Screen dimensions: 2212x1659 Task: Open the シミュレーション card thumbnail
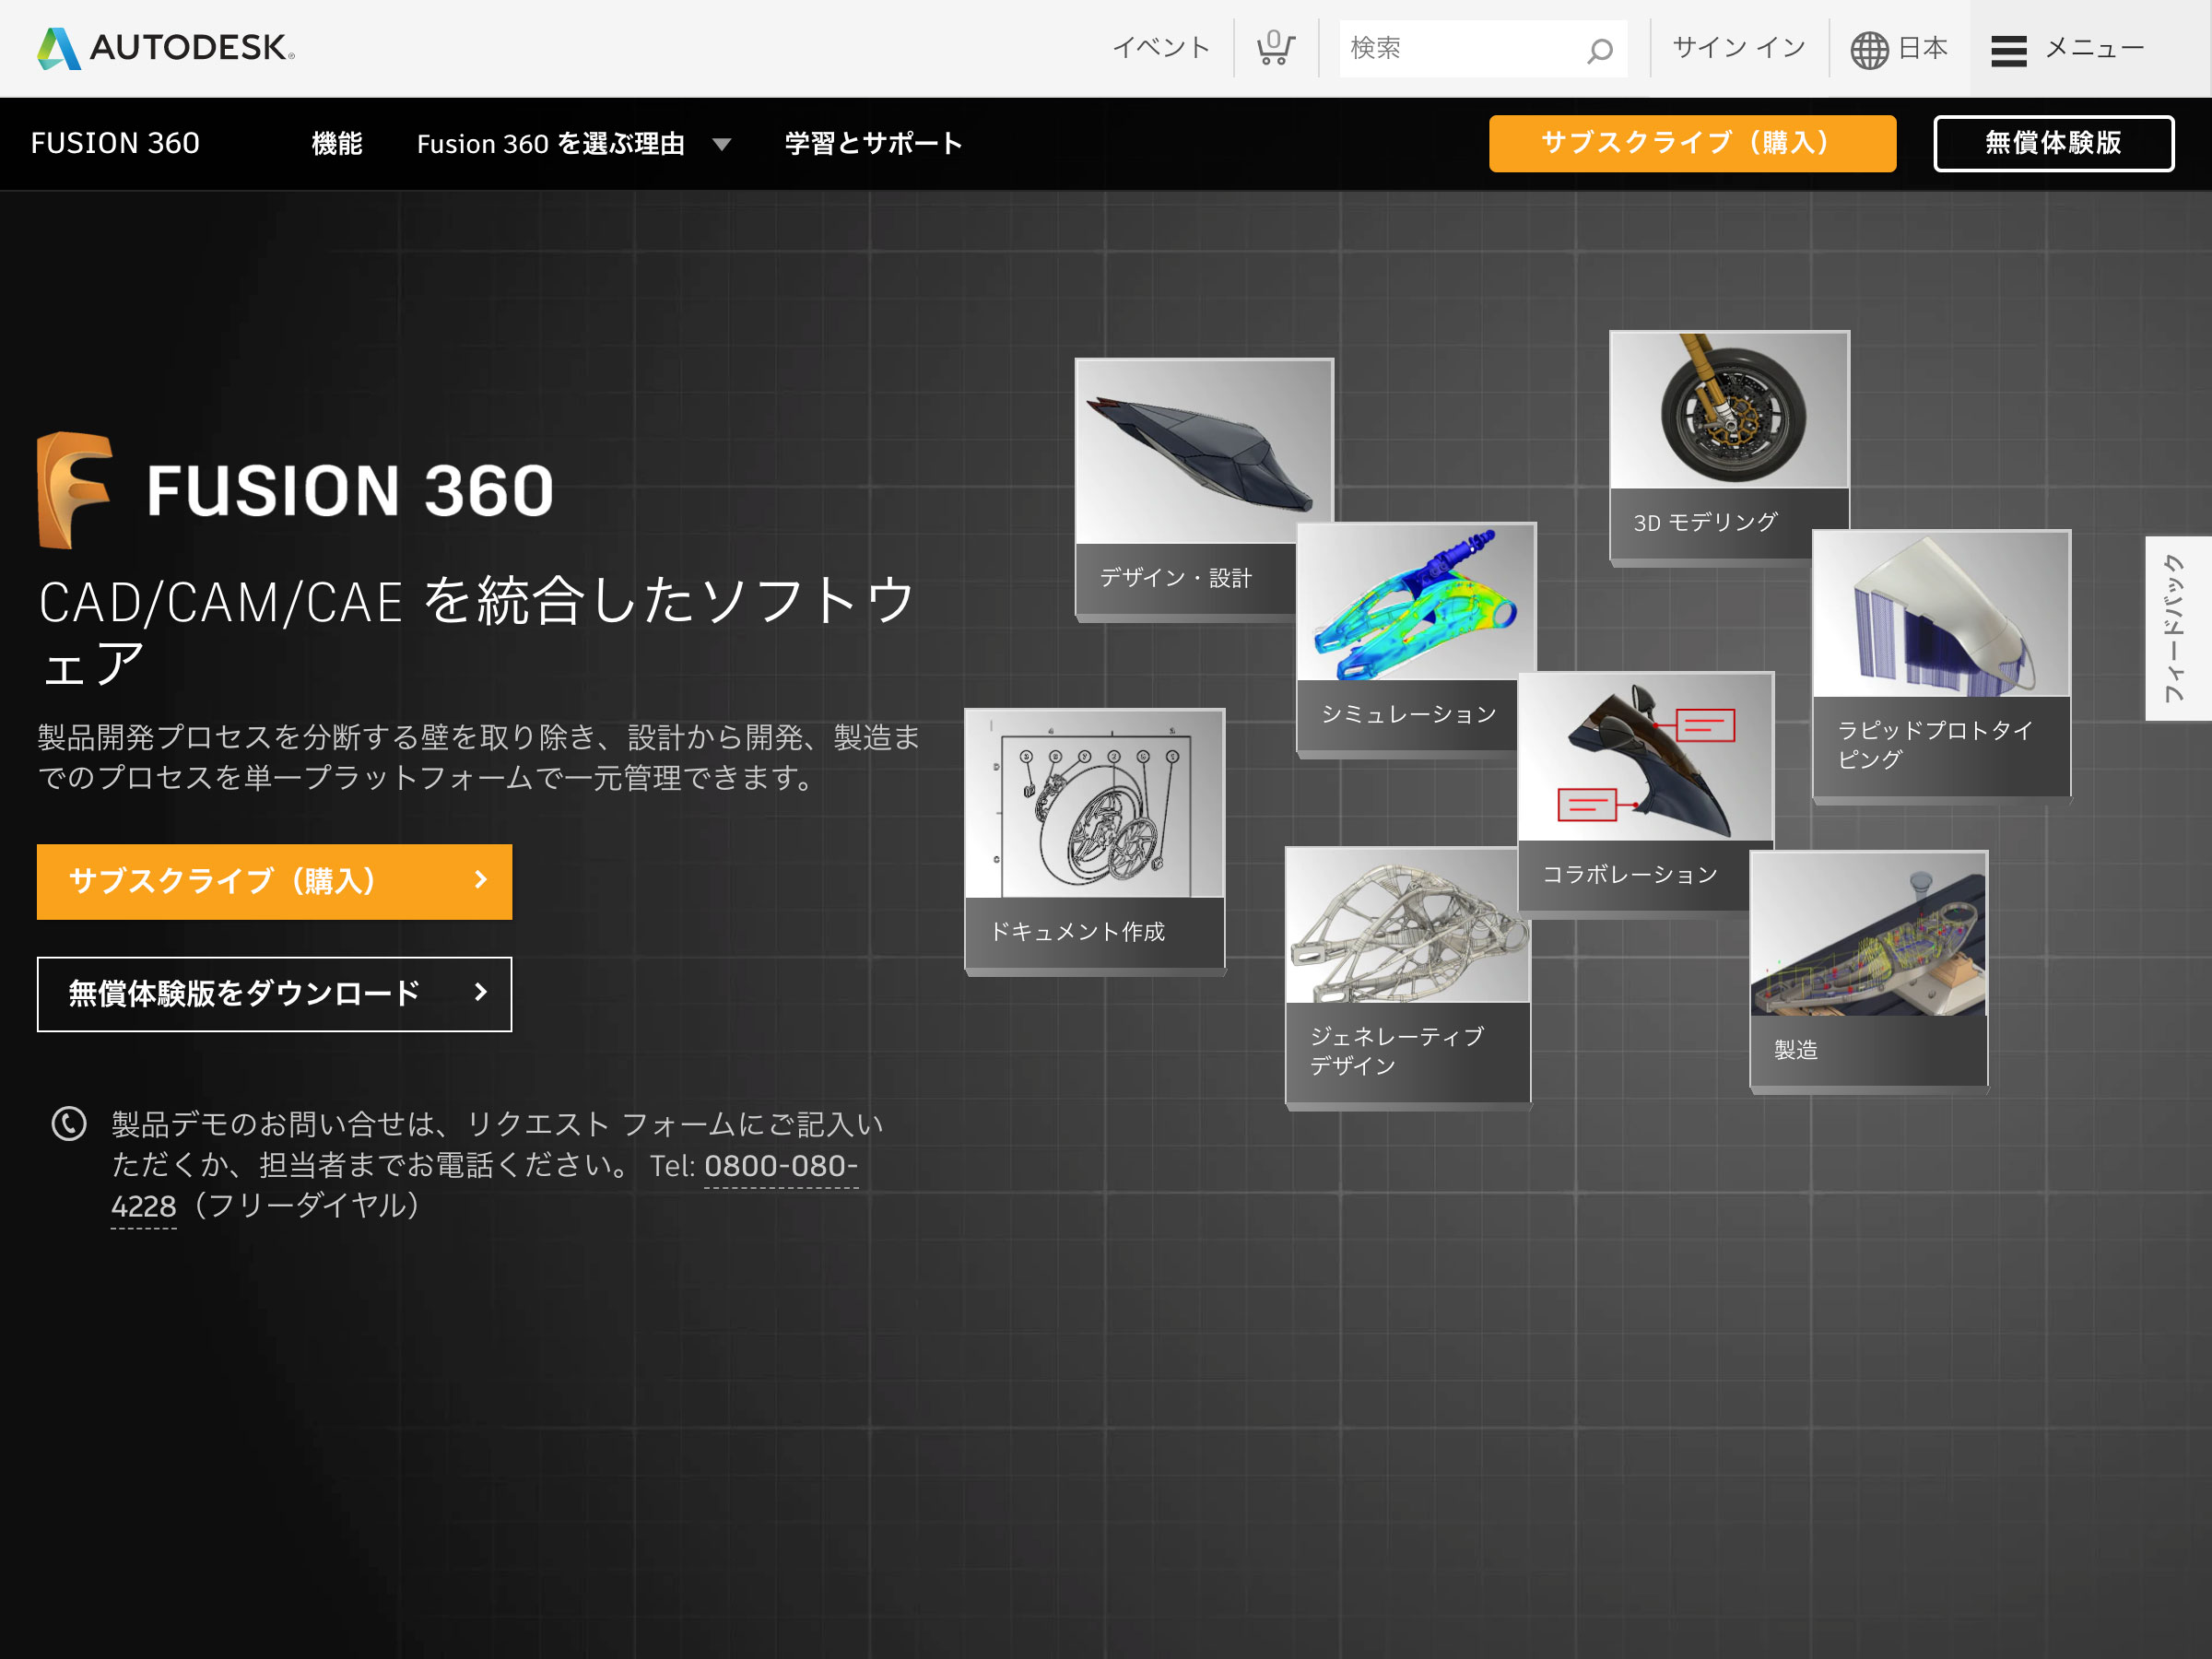1416,602
